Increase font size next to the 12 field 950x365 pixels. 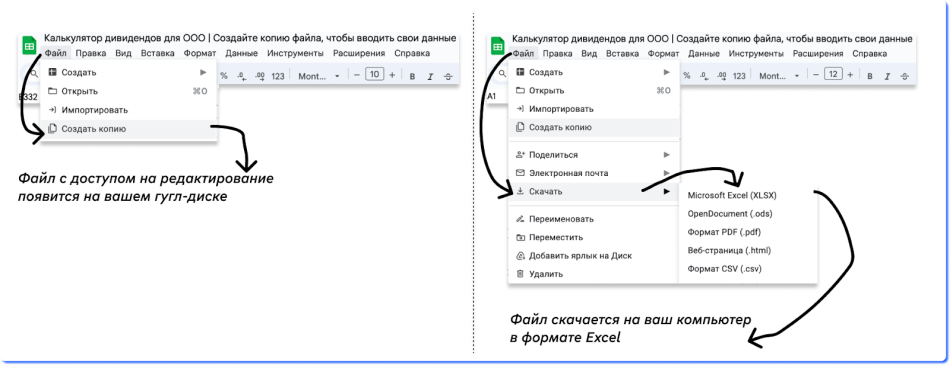point(850,75)
